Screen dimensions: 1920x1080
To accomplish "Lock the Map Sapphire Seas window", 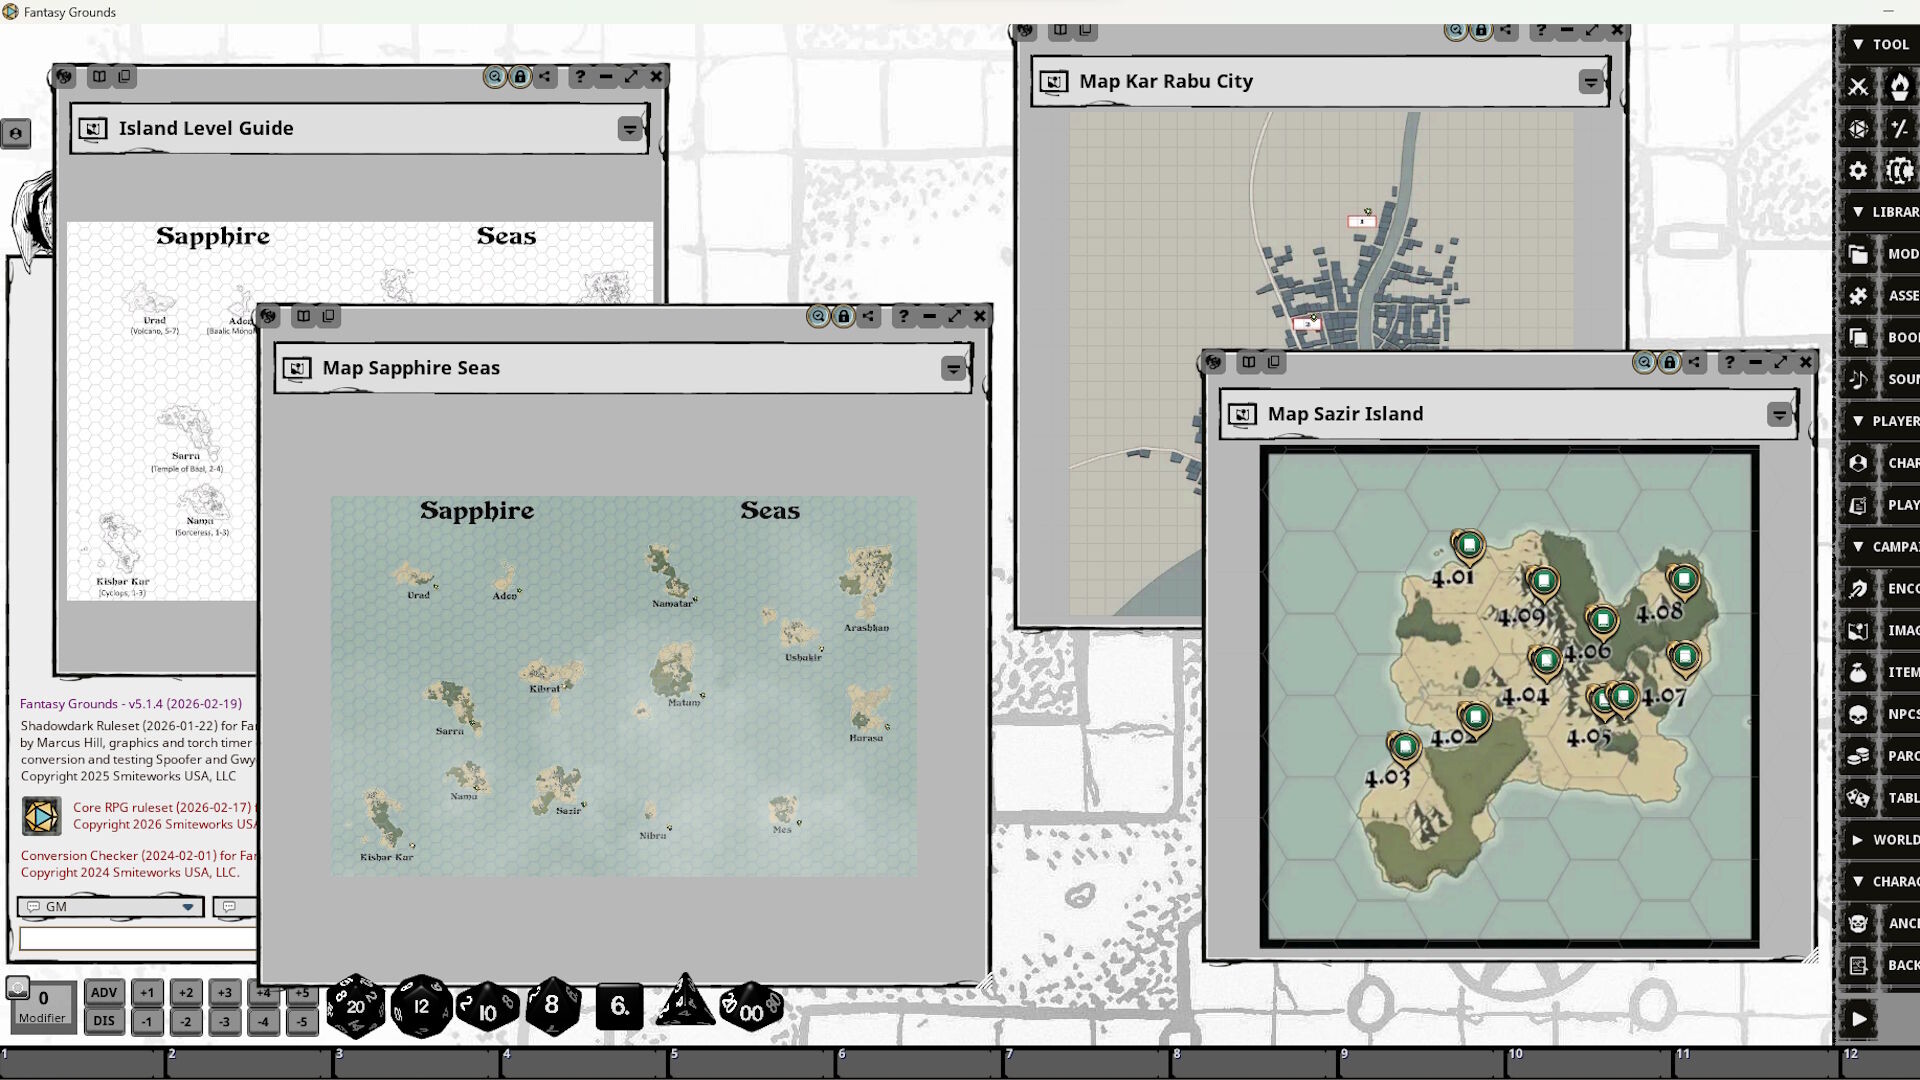I will [x=844, y=316].
